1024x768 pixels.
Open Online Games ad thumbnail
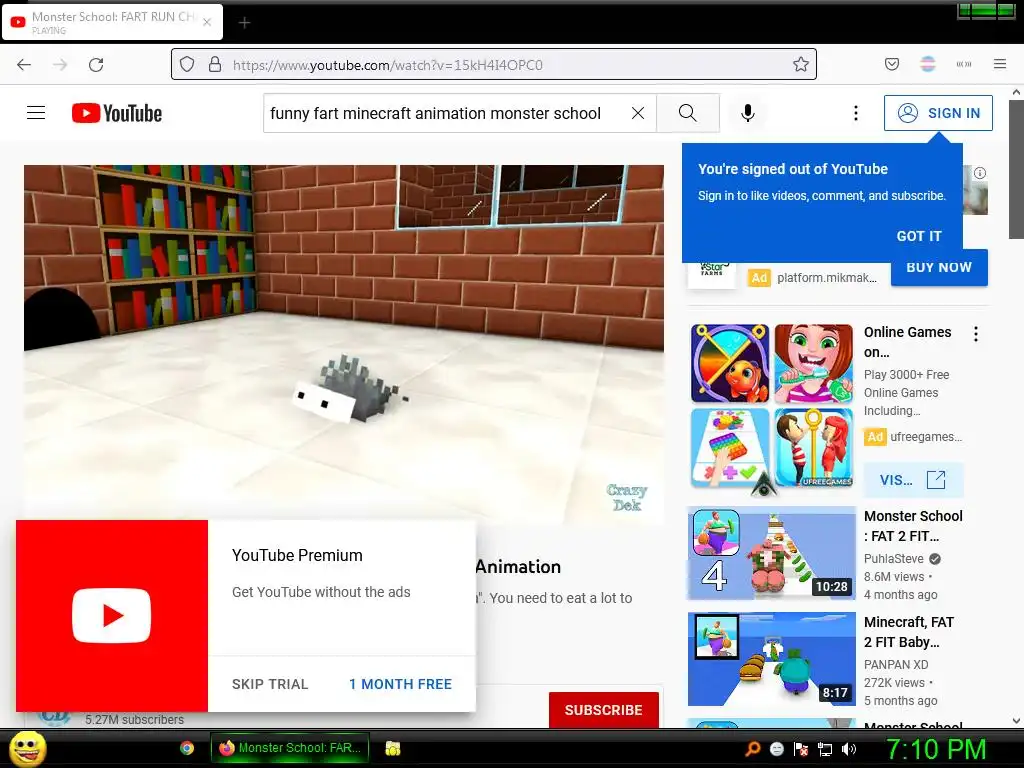click(x=771, y=406)
